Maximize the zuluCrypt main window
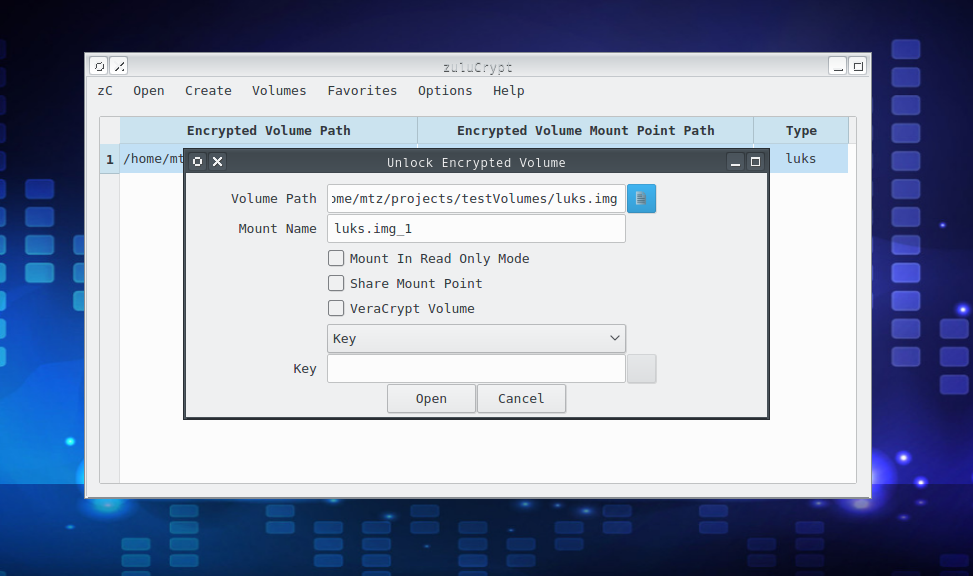Image resolution: width=973 pixels, height=576 pixels. coord(858,66)
